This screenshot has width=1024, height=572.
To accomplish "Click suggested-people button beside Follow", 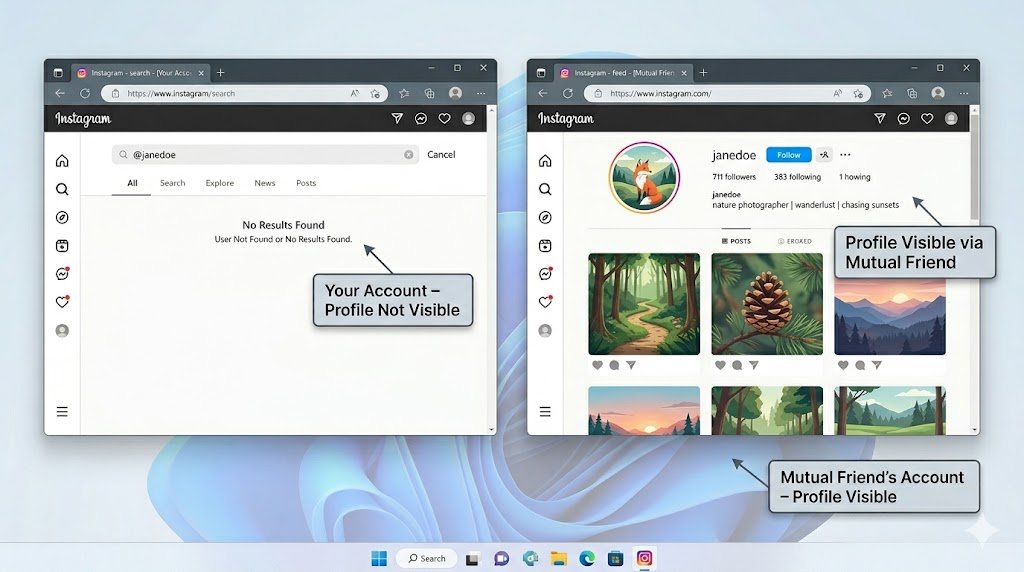I will tap(824, 155).
